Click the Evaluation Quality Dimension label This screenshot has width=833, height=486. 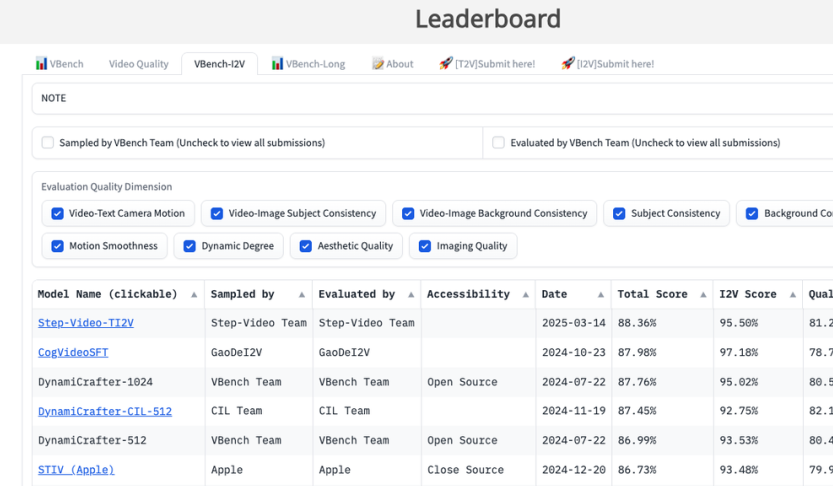coord(107,187)
